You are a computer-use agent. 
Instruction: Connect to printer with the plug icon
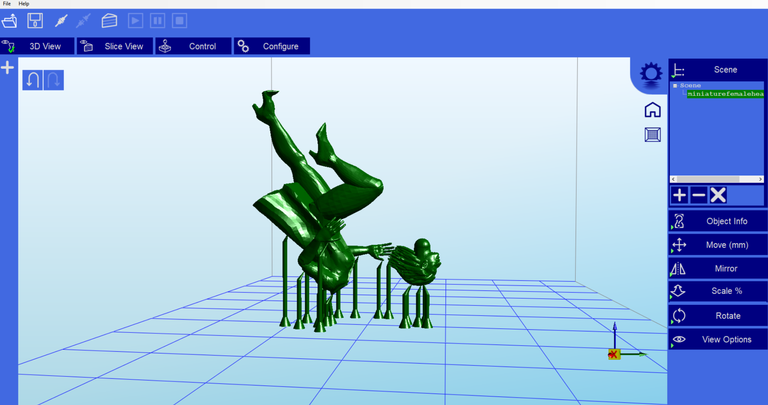tap(61, 21)
